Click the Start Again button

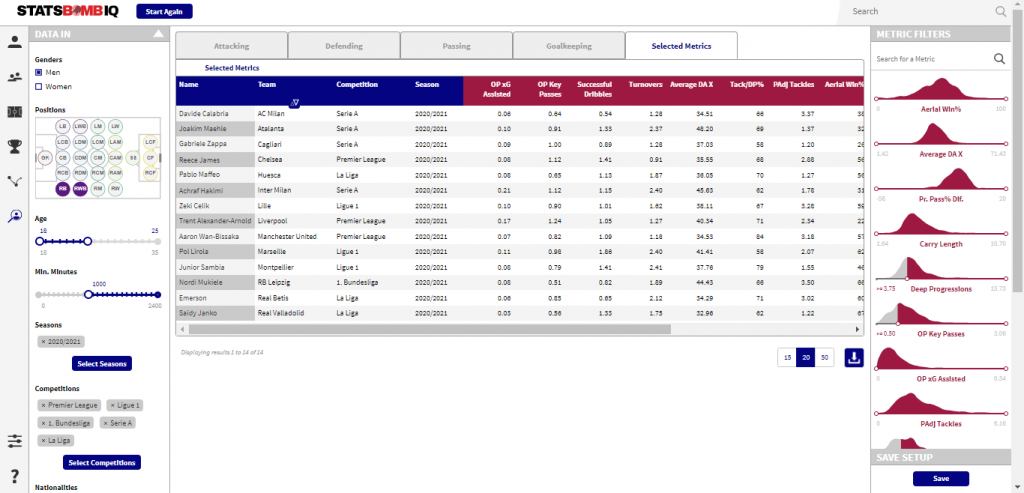pos(165,11)
